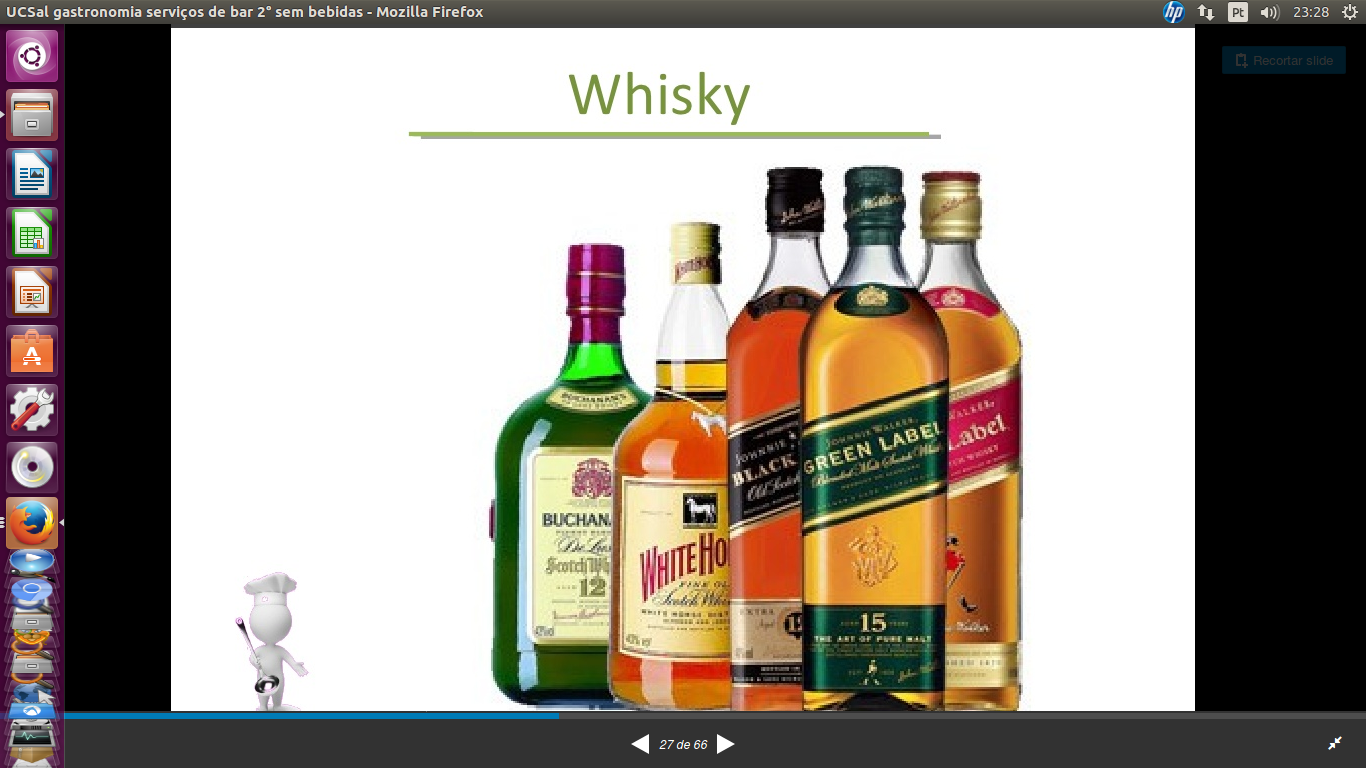
Task: Switch to Firefox in the dock
Action: point(32,523)
